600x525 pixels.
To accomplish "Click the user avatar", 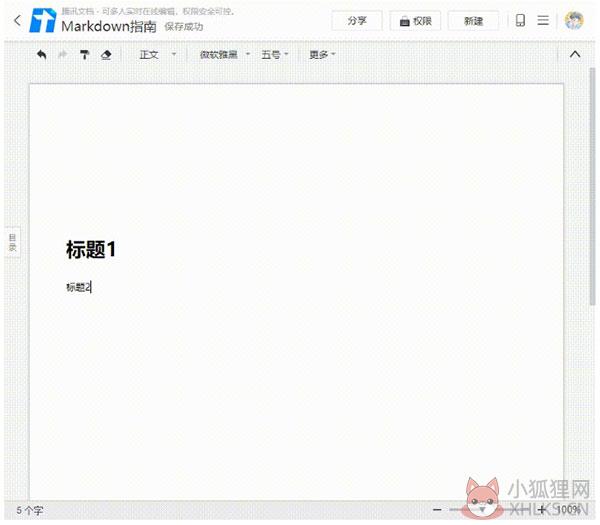I will (574, 20).
